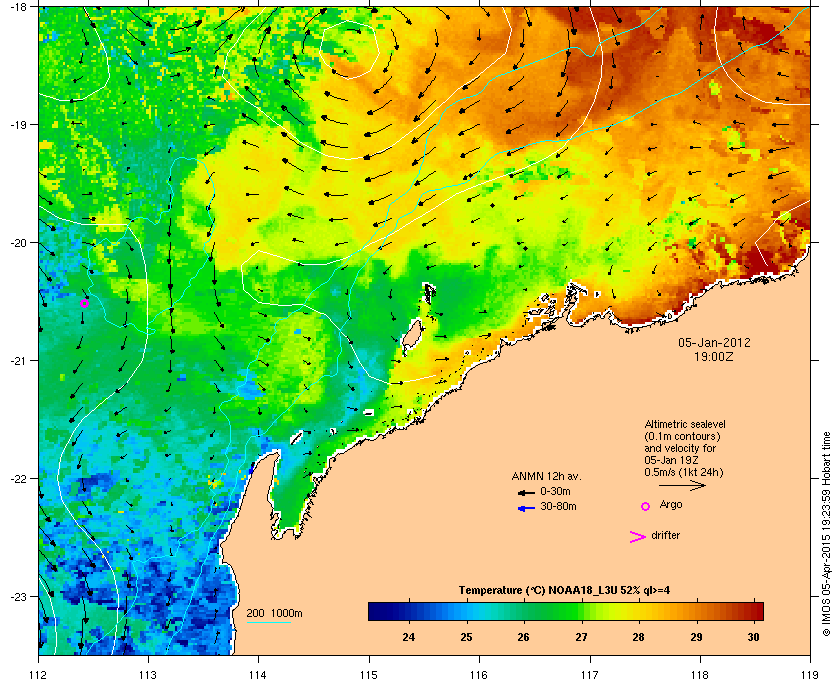This screenshot has height=680, width=840.
Task: Click the '30-80m' depth label
Action: pos(558,506)
